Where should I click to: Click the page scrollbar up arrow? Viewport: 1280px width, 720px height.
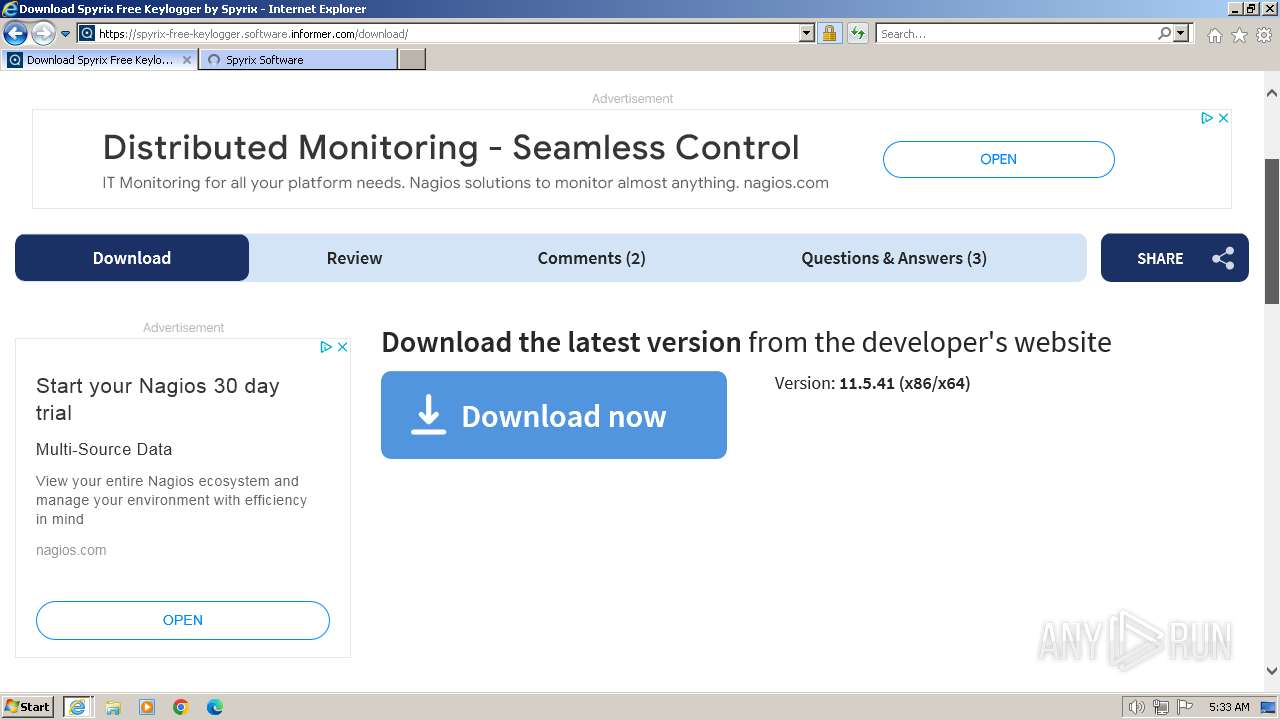(1272, 93)
